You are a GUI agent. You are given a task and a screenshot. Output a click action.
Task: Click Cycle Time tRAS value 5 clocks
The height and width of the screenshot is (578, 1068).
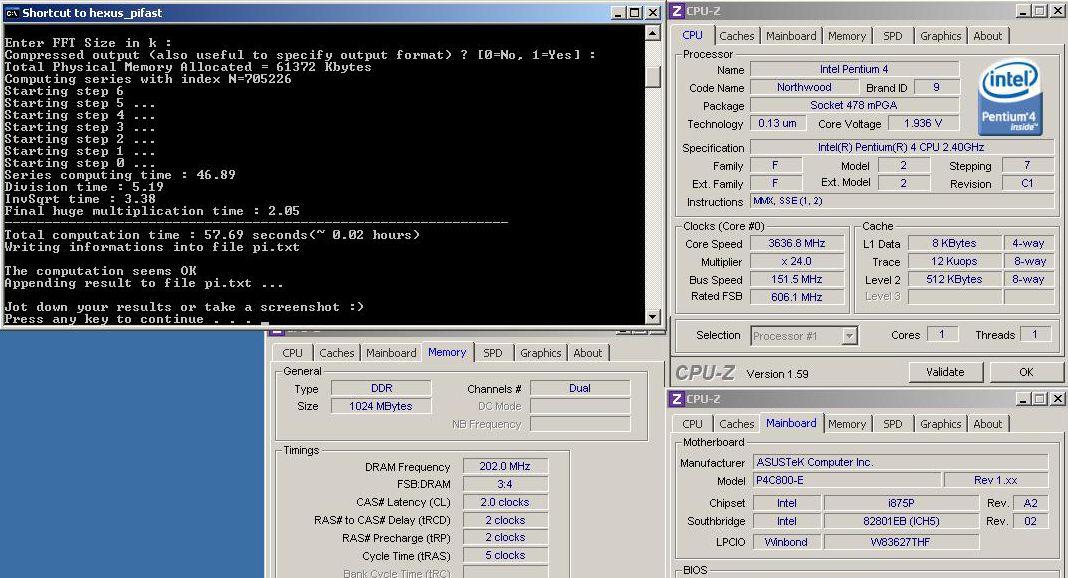(505, 556)
